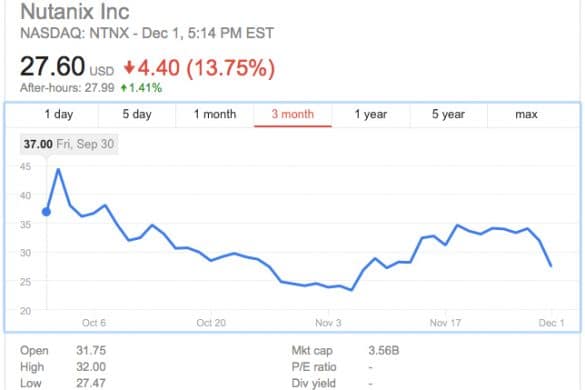
Task: Switch to the 5 year range
Action: coord(448,114)
